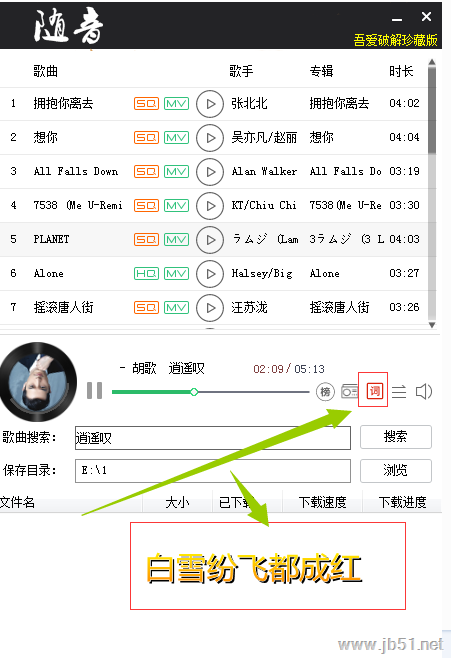Click the 保存目录 save path field
The width and height of the screenshot is (451, 658).
(x=213, y=471)
